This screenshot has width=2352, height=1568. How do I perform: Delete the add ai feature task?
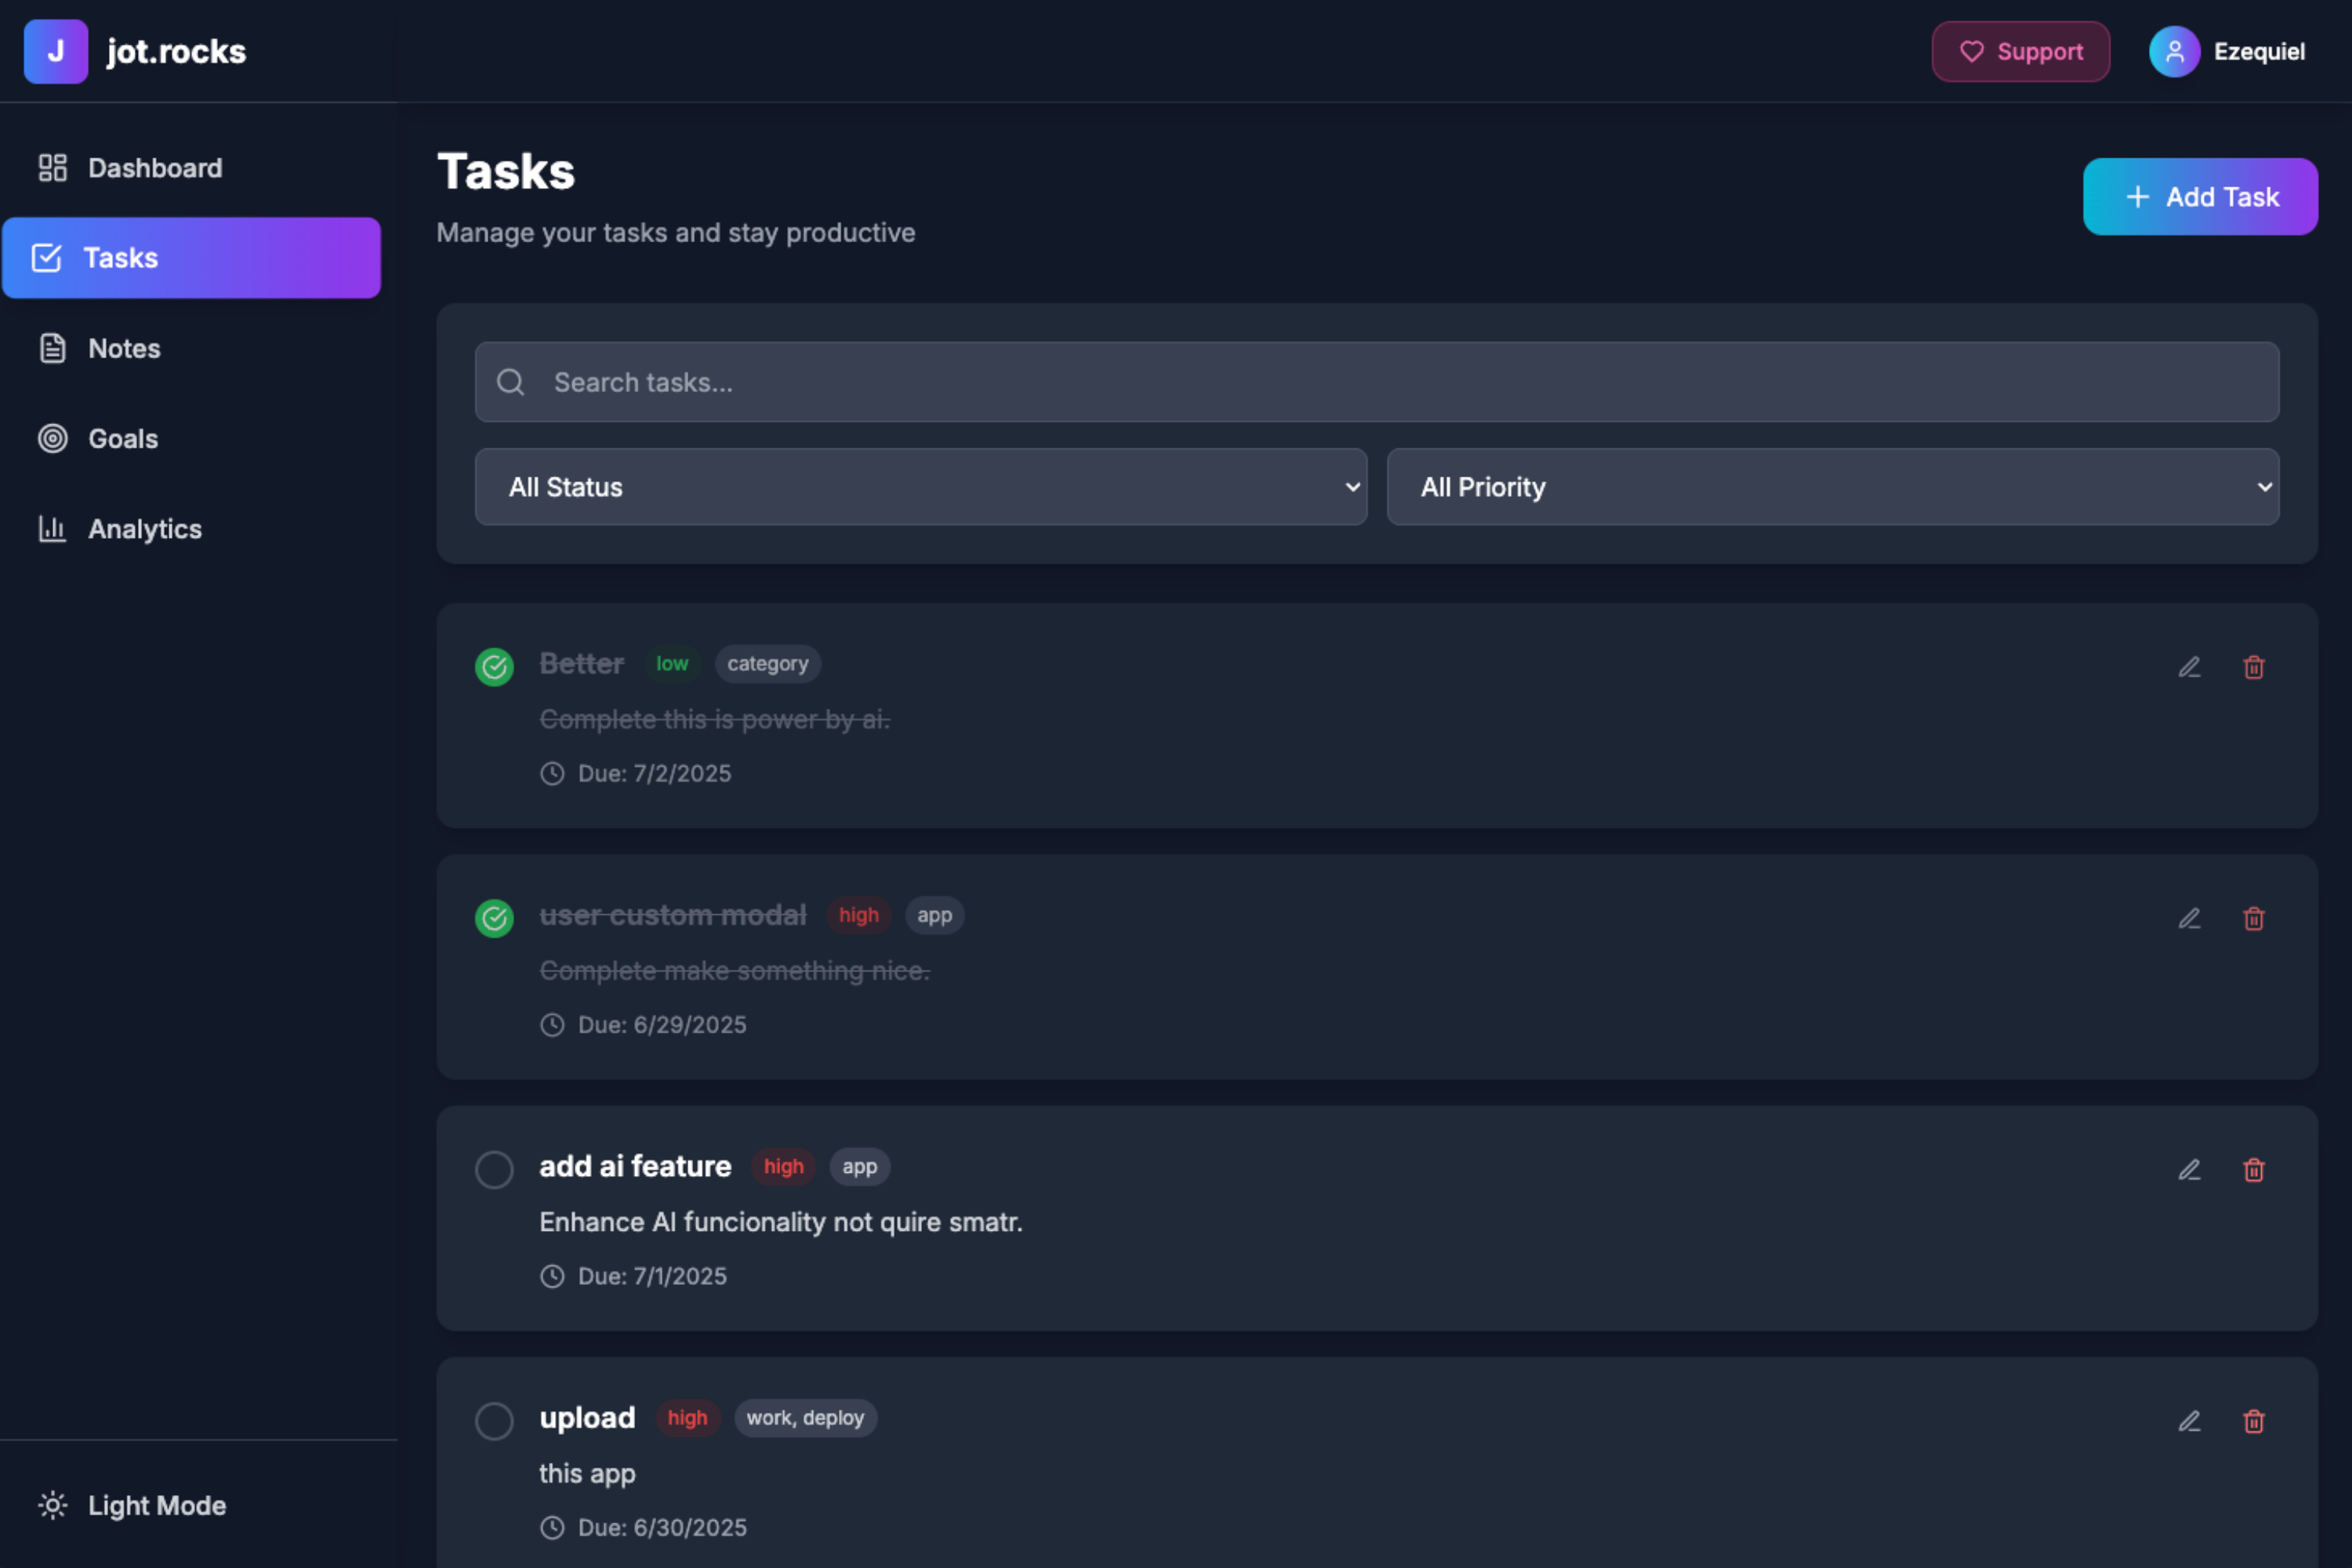[x=2253, y=1170]
